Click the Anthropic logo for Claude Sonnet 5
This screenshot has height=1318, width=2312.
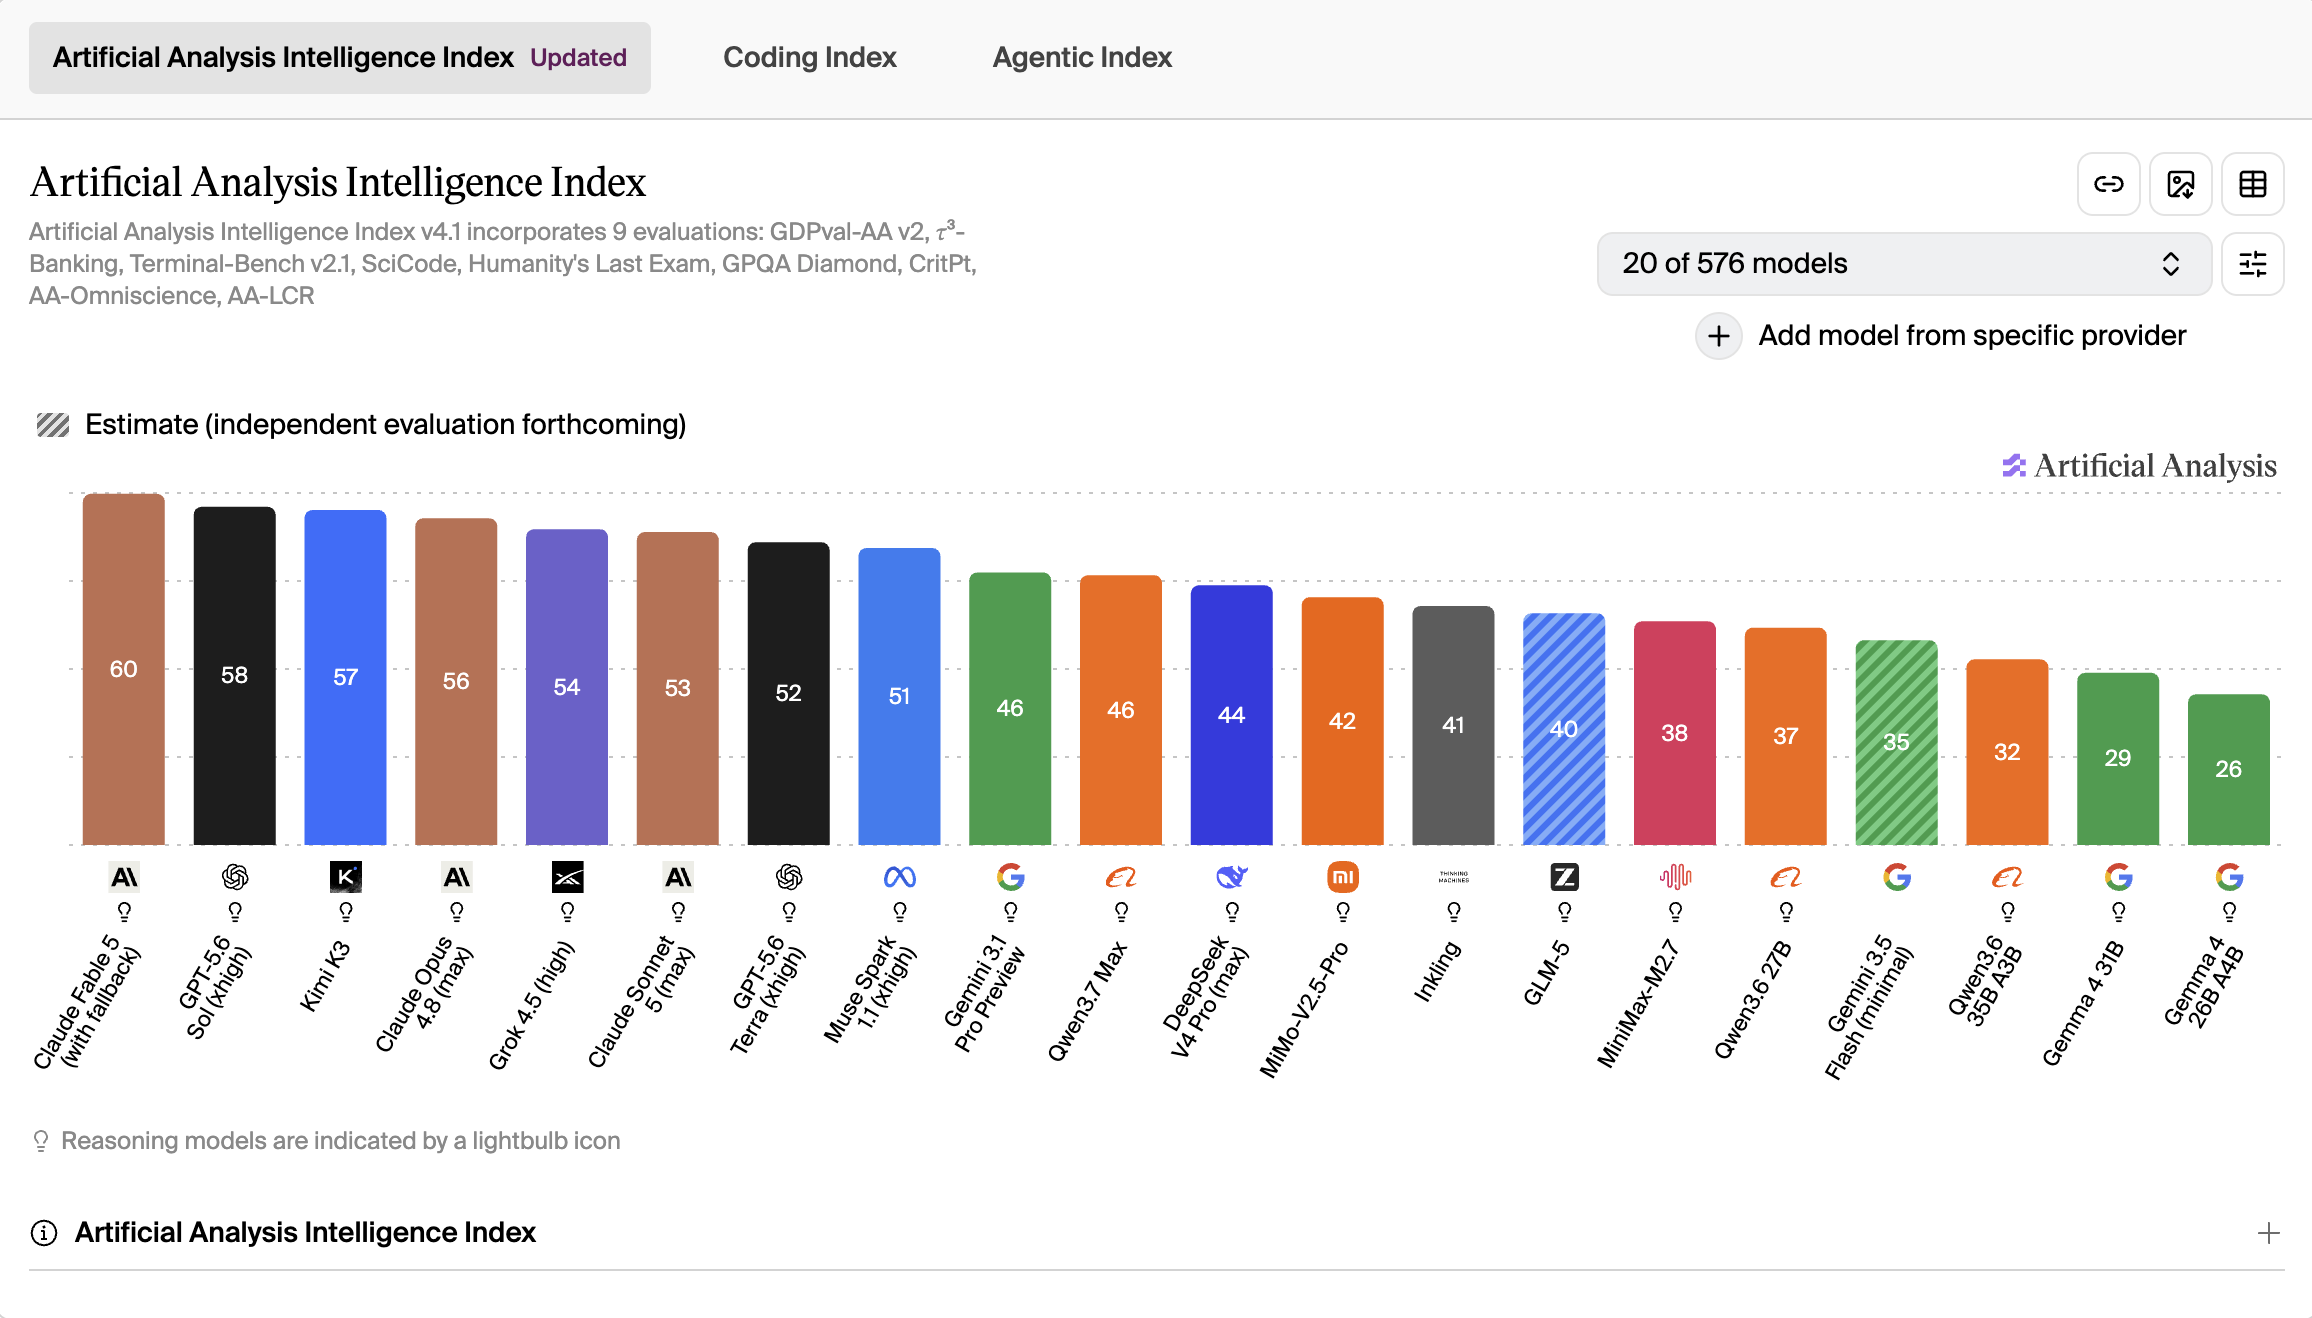(678, 877)
